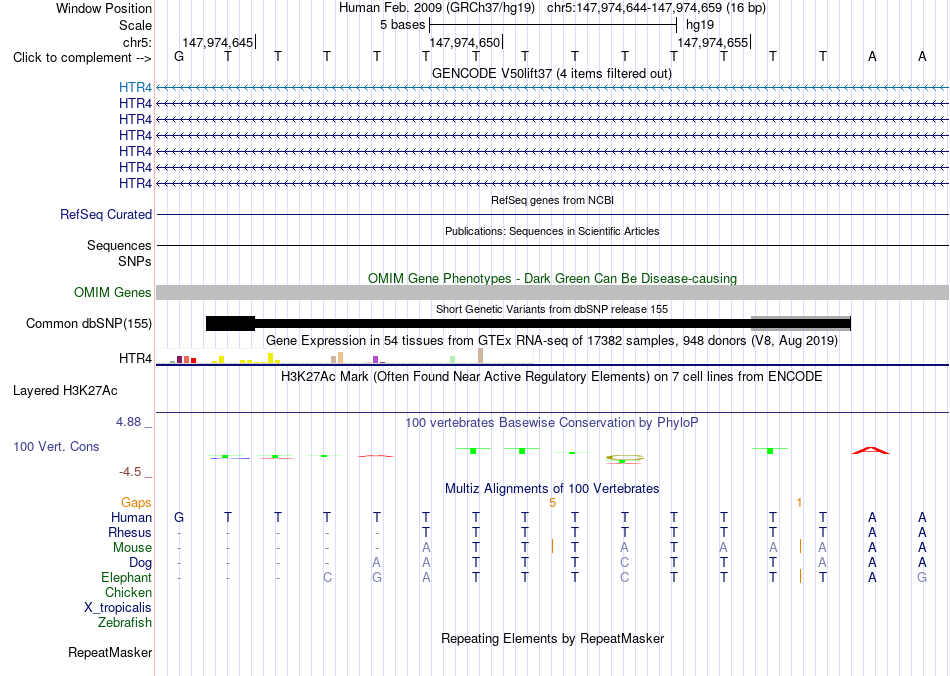Open the OMIM Genes track label
The width and height of the screenshot is (950, 676).
[x=113, y=293]
